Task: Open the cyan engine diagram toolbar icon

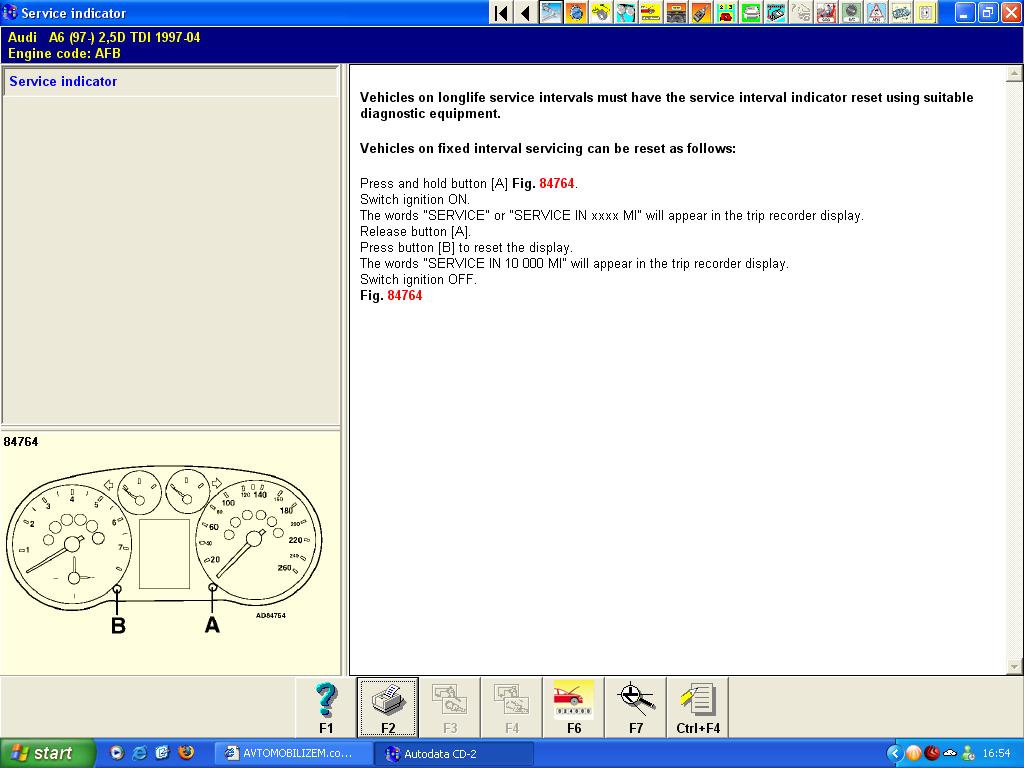Action: (776, 13)
